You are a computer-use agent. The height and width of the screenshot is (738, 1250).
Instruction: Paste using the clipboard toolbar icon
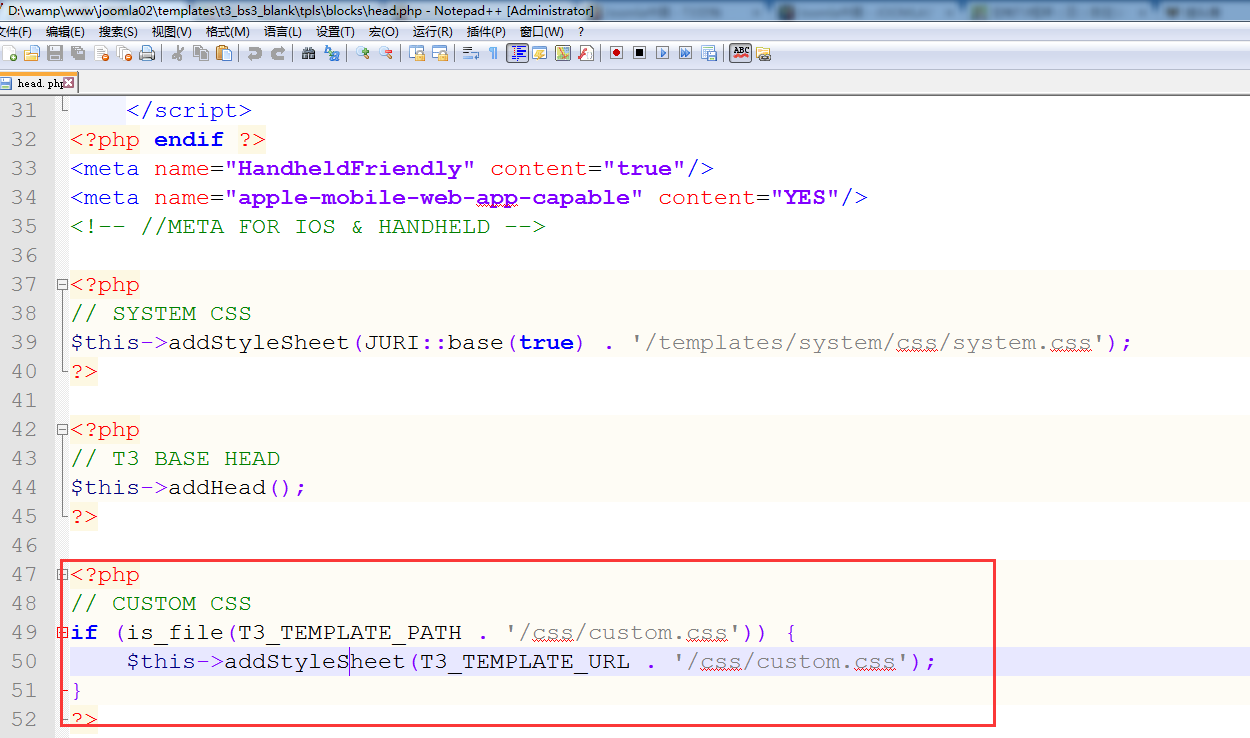tap(224, 53)
